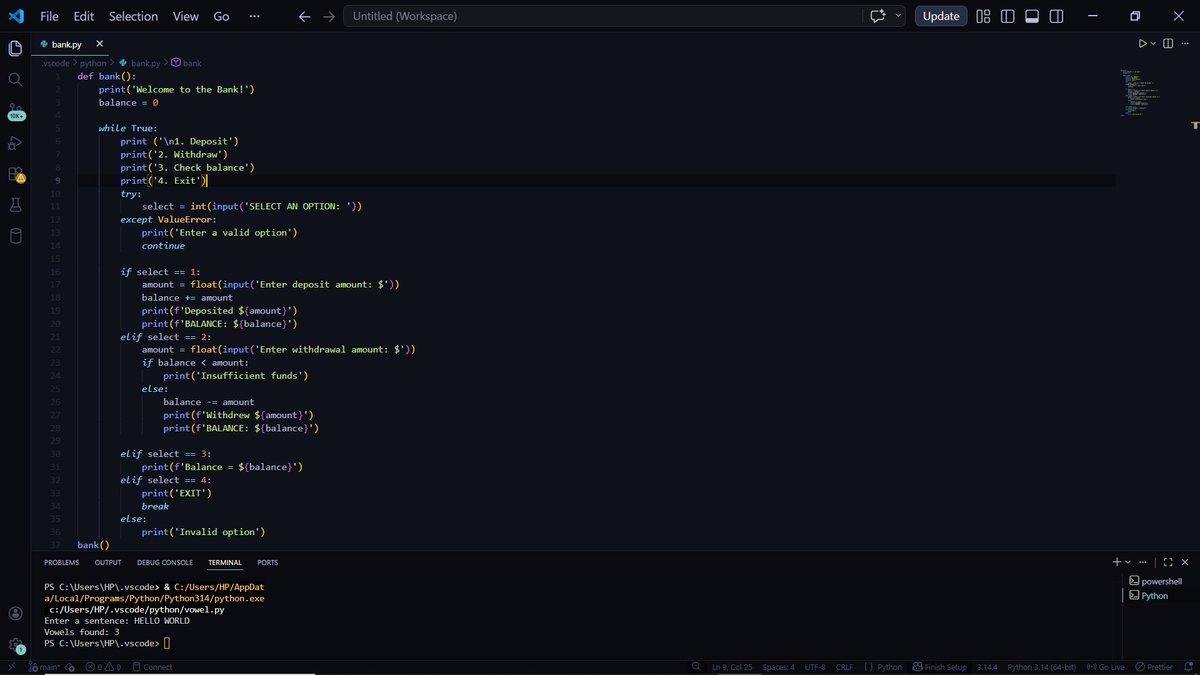Open the Go menu

[221, 16]
